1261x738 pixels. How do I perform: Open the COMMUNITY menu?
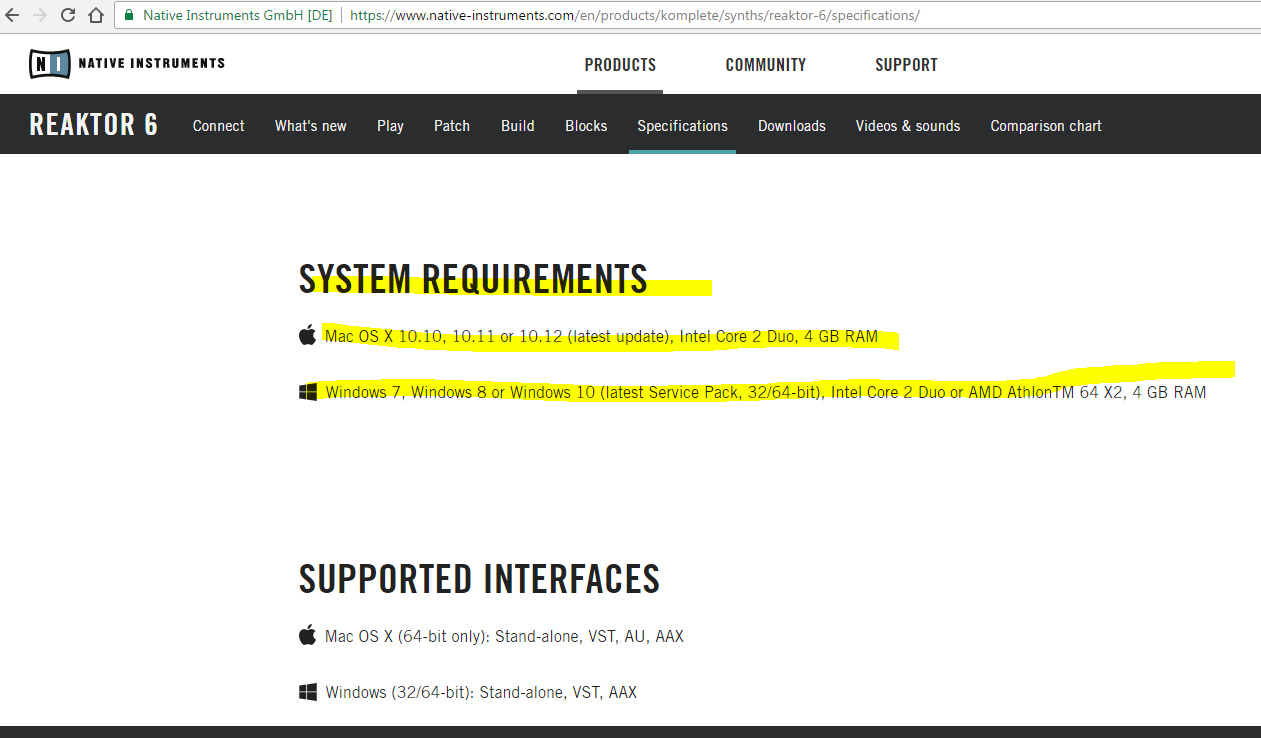[x=766, y=65]
